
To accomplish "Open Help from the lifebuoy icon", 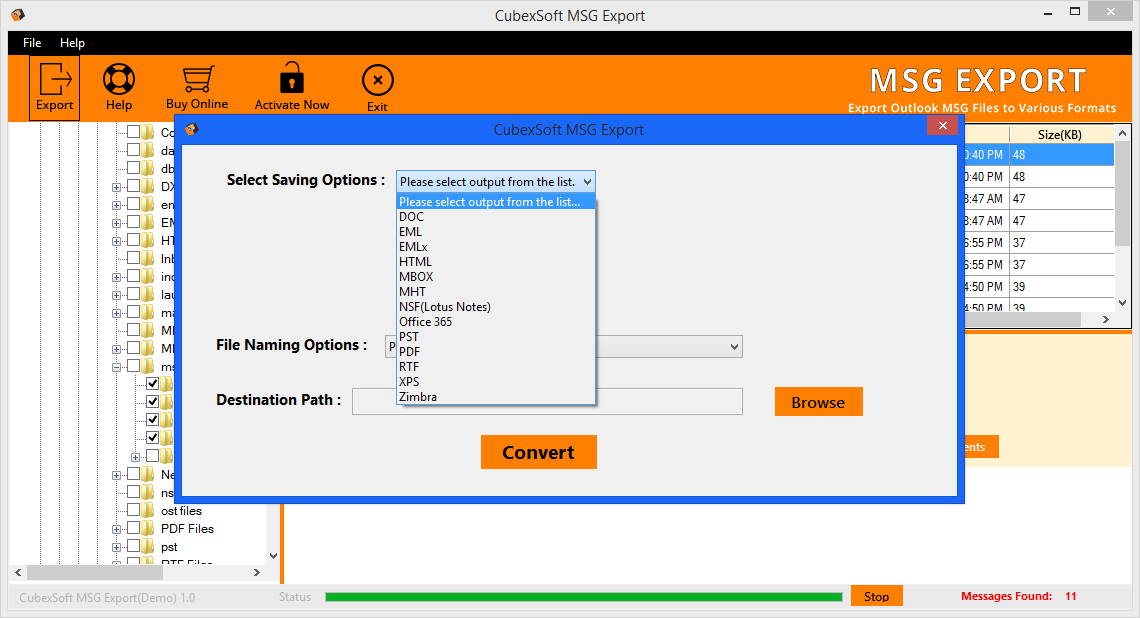I will [x=119, y=80].
